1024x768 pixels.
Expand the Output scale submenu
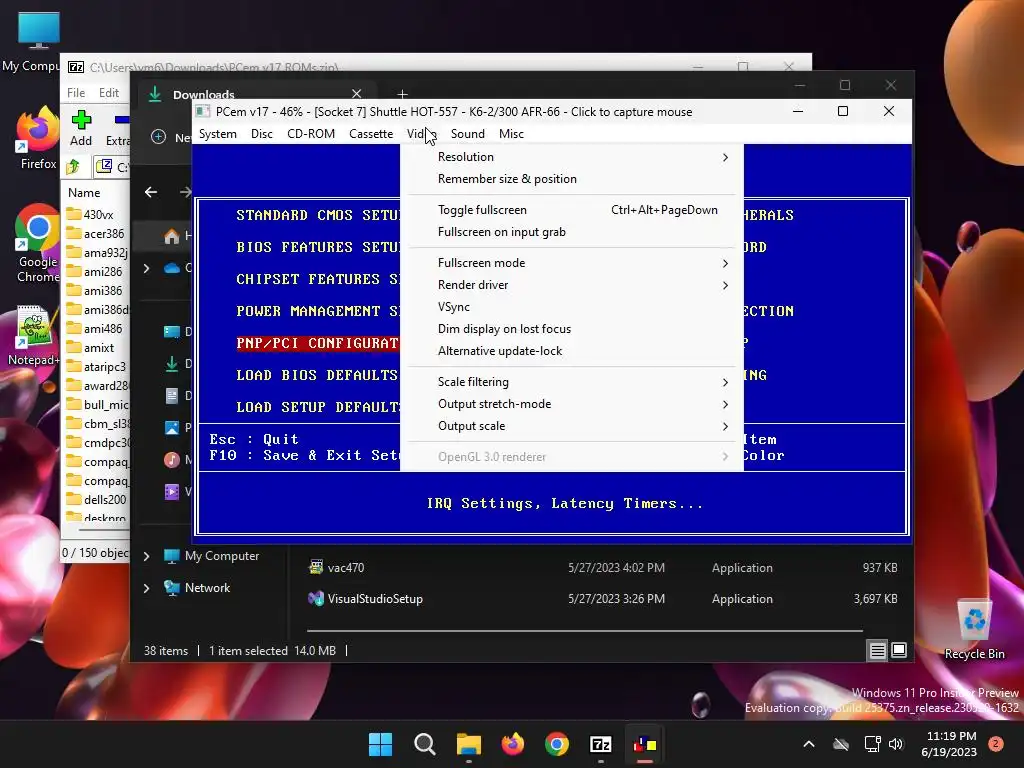click(571, 426)
